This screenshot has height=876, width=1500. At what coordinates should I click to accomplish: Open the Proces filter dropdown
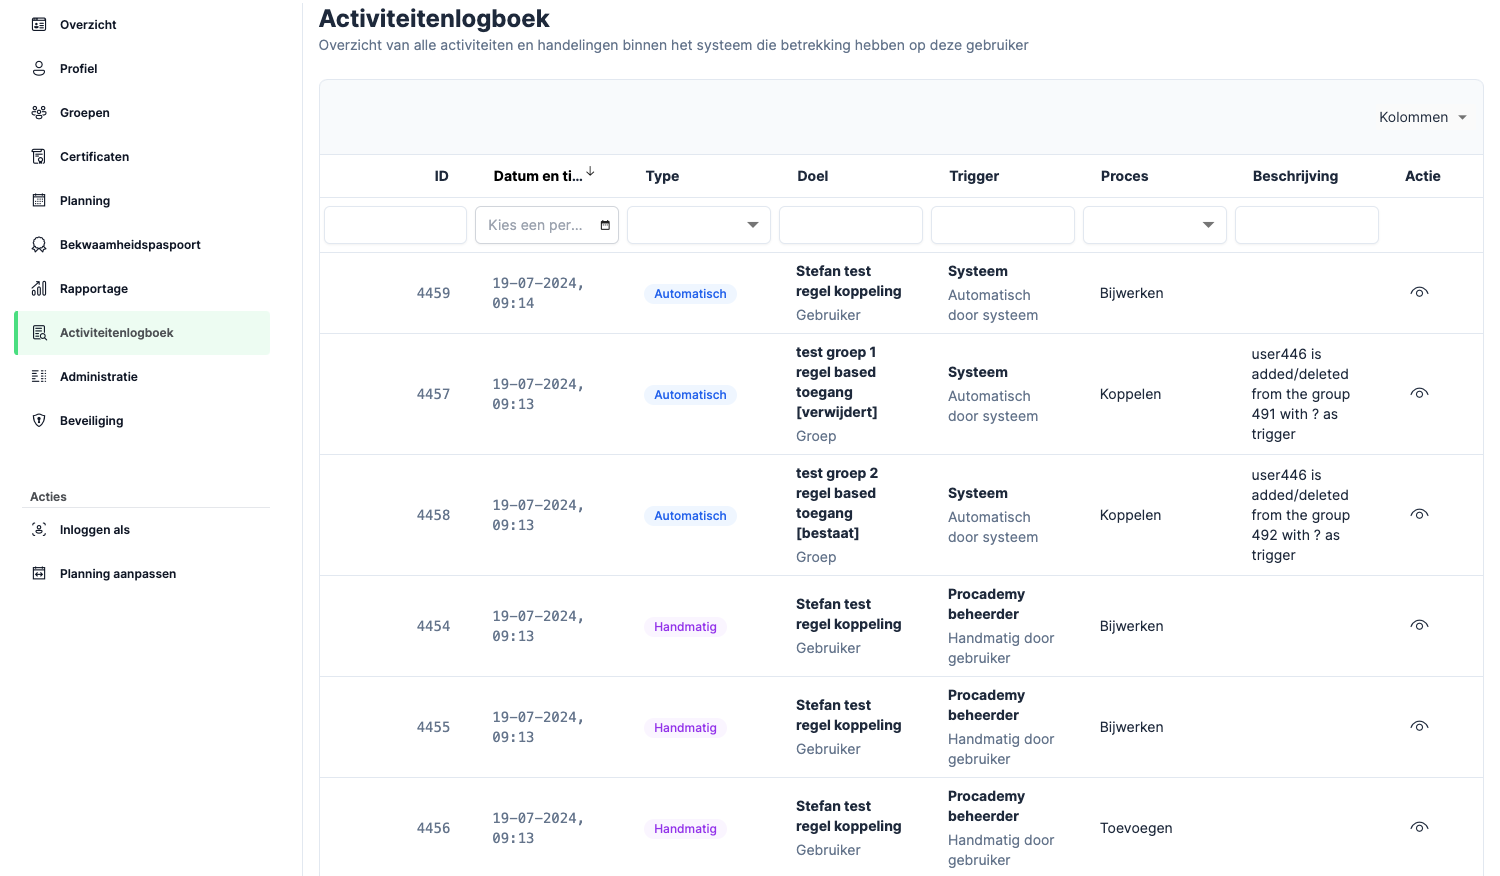tap(1154, 225)
